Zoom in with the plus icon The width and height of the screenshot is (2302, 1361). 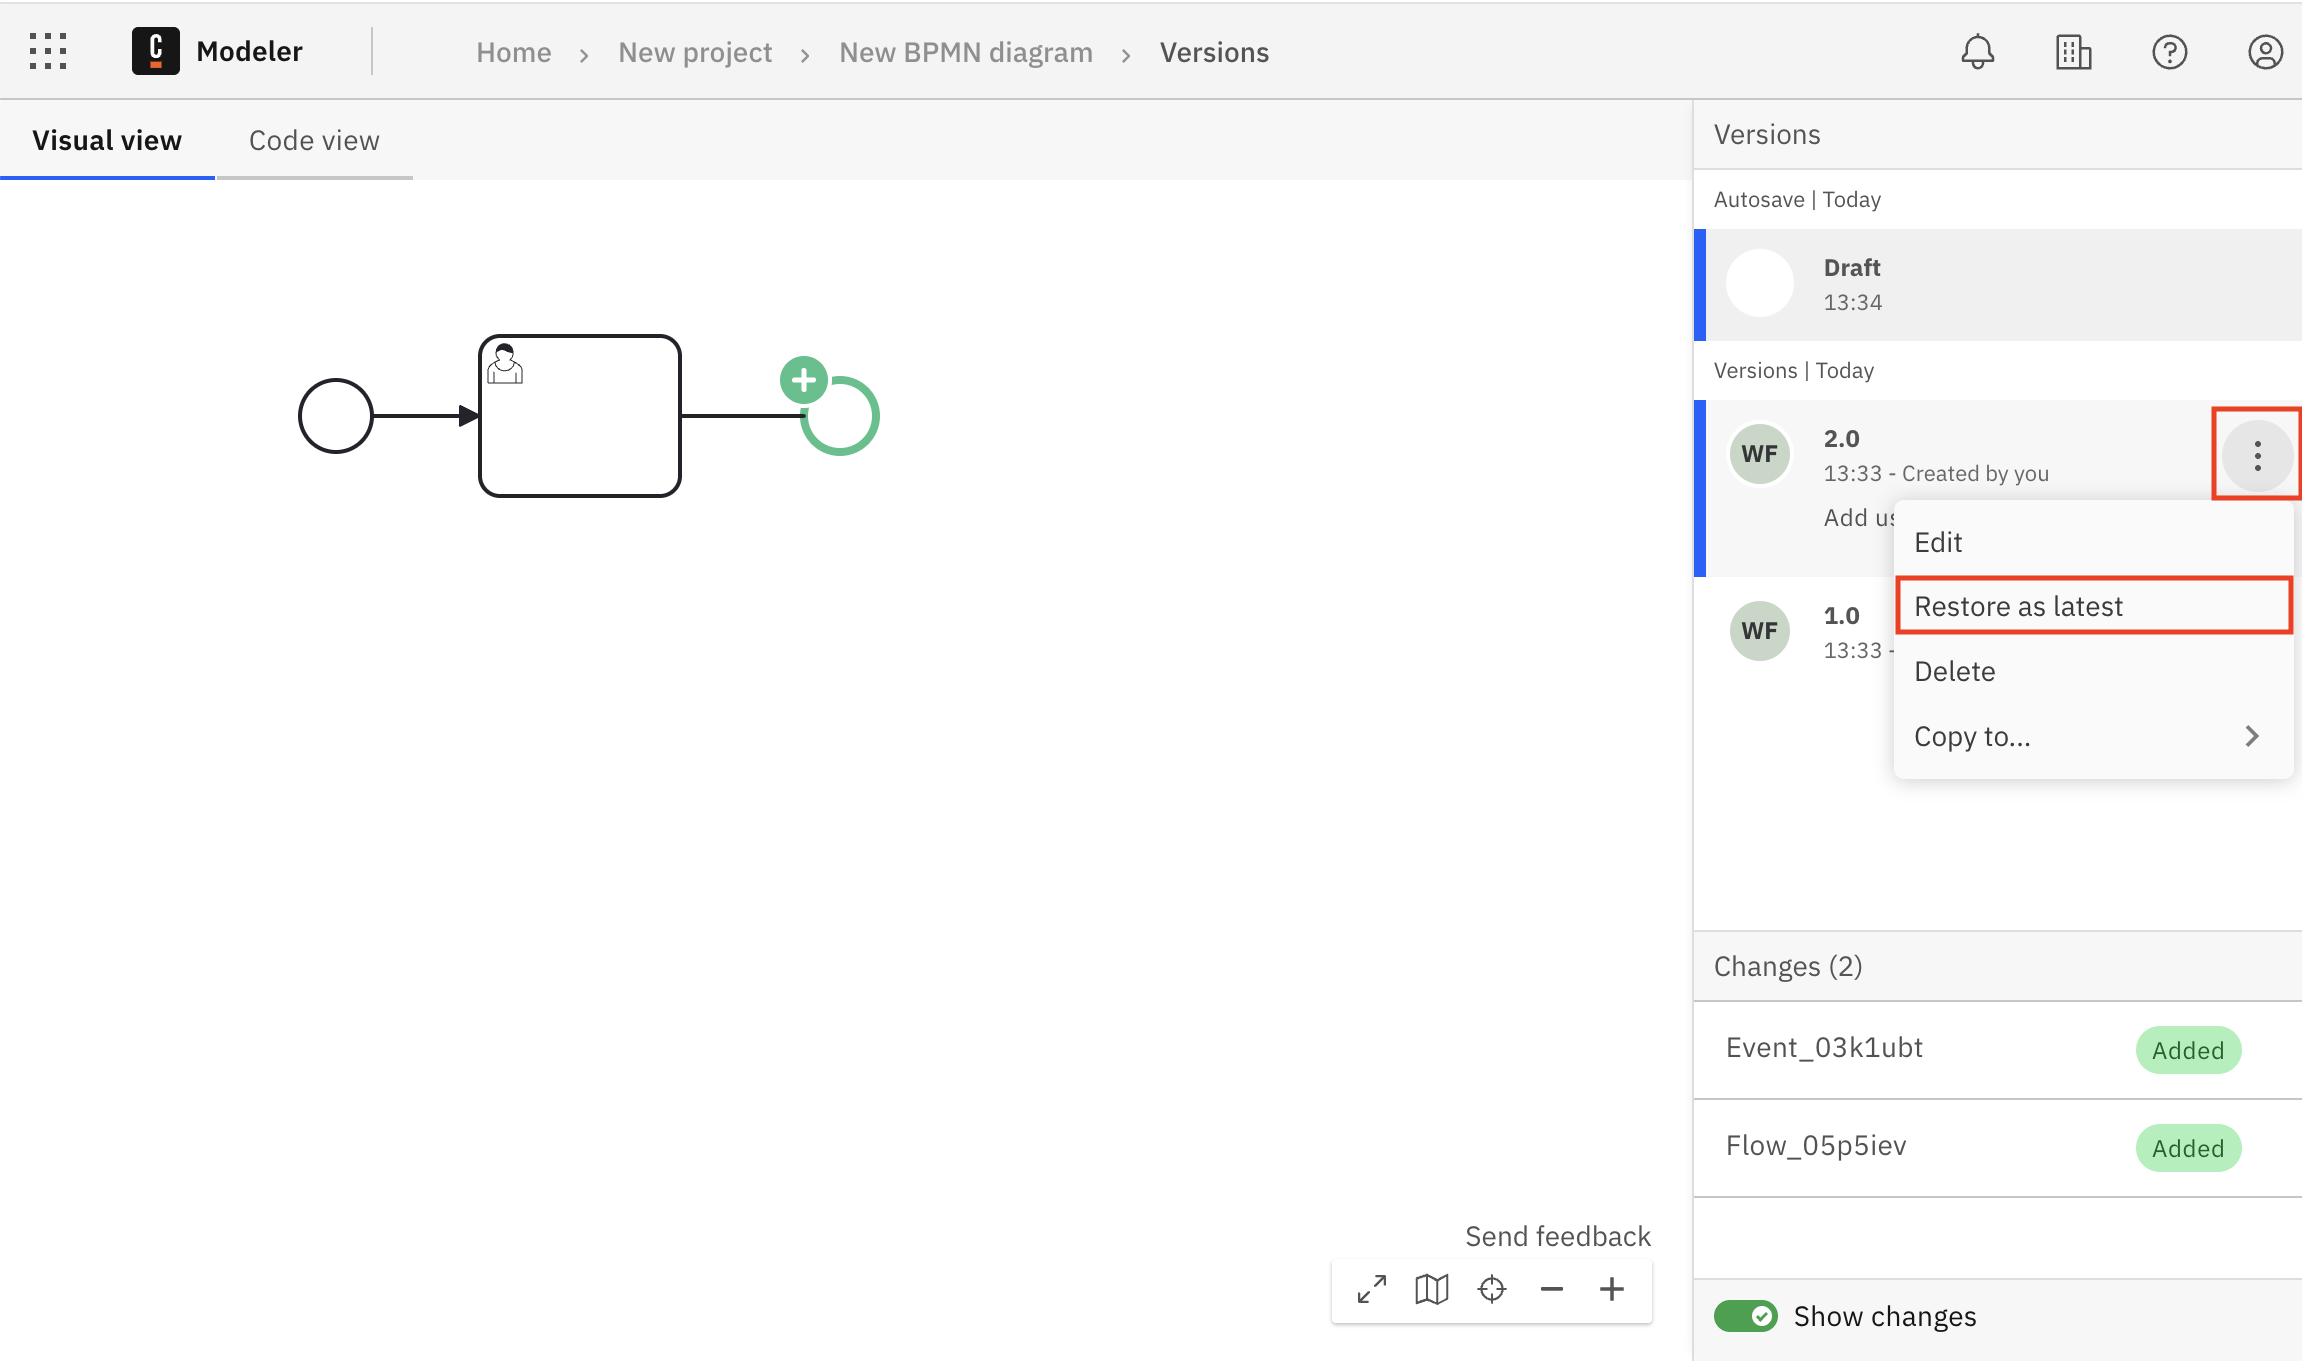click(1612, 1289)
